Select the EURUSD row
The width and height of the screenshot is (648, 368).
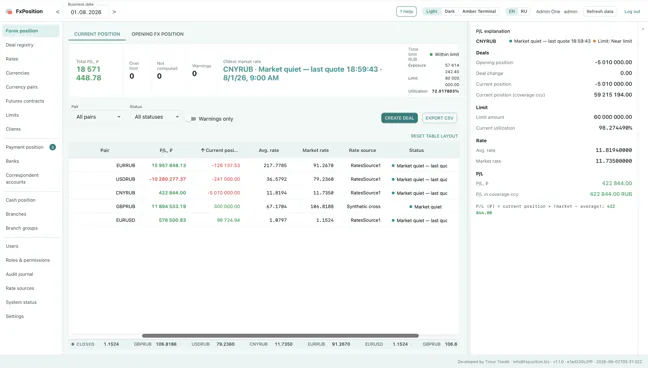pos(264,220)
